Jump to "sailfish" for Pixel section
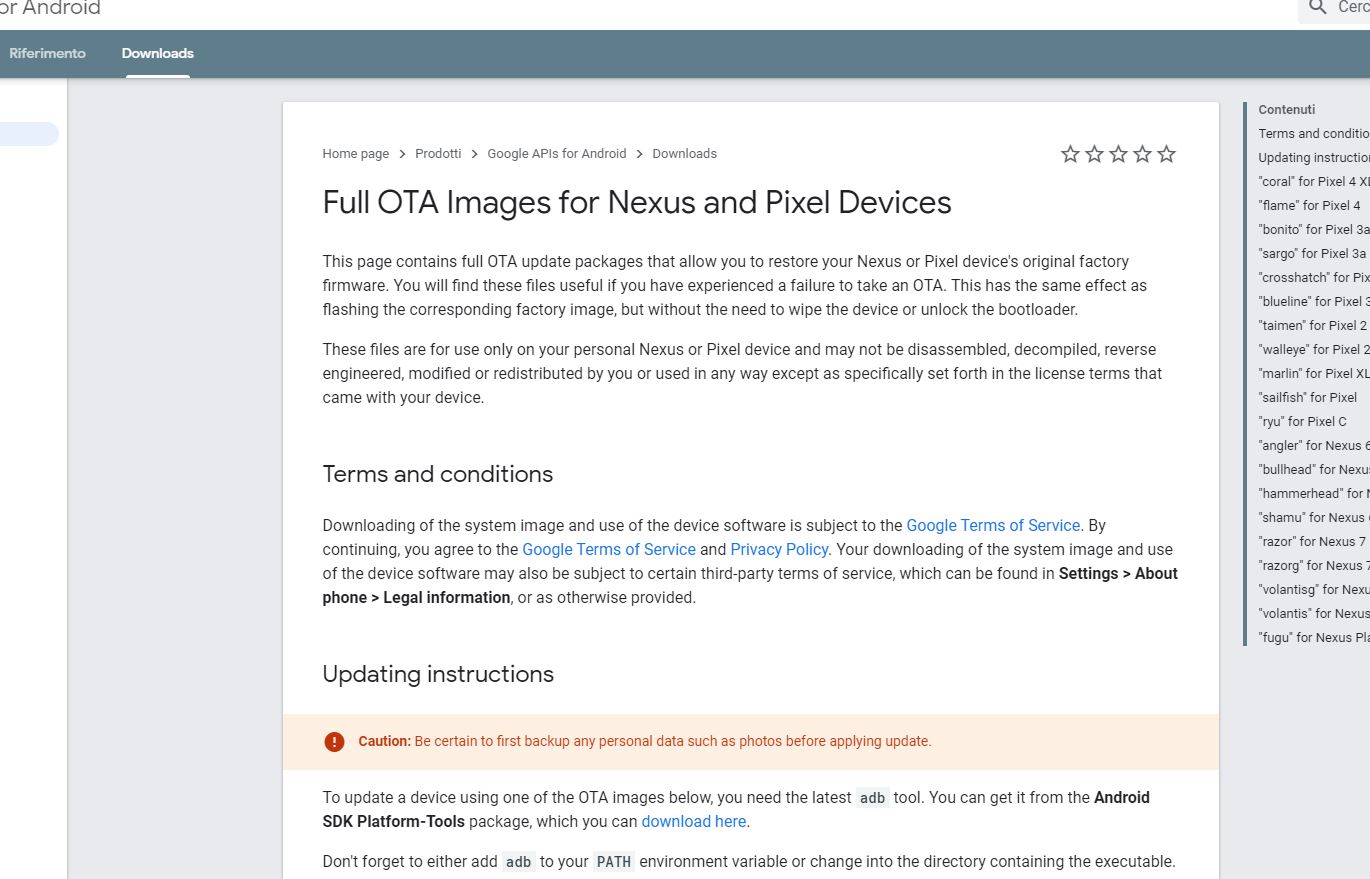Viewport: 1370px width, 879px height. coord(1307,397)
